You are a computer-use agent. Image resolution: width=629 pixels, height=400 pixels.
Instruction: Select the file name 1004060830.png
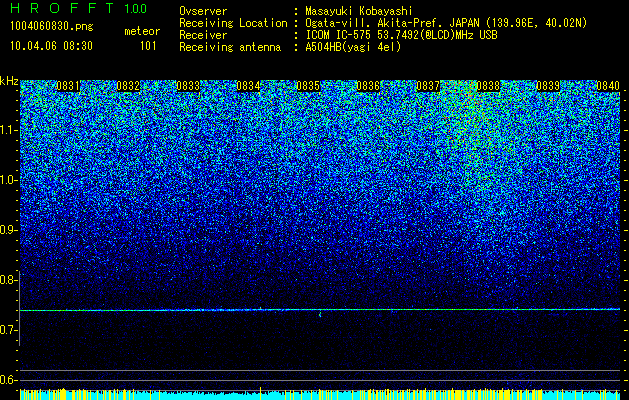pyautogui.click(x=52, y=27)
